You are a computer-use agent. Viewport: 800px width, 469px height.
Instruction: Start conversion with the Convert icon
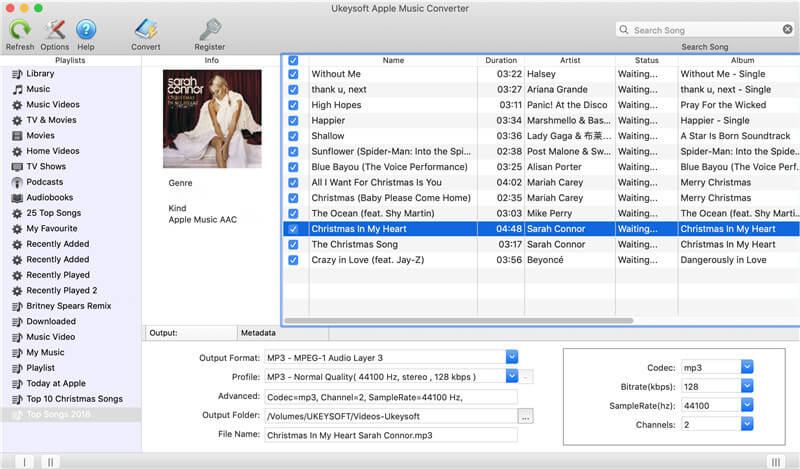146,29
